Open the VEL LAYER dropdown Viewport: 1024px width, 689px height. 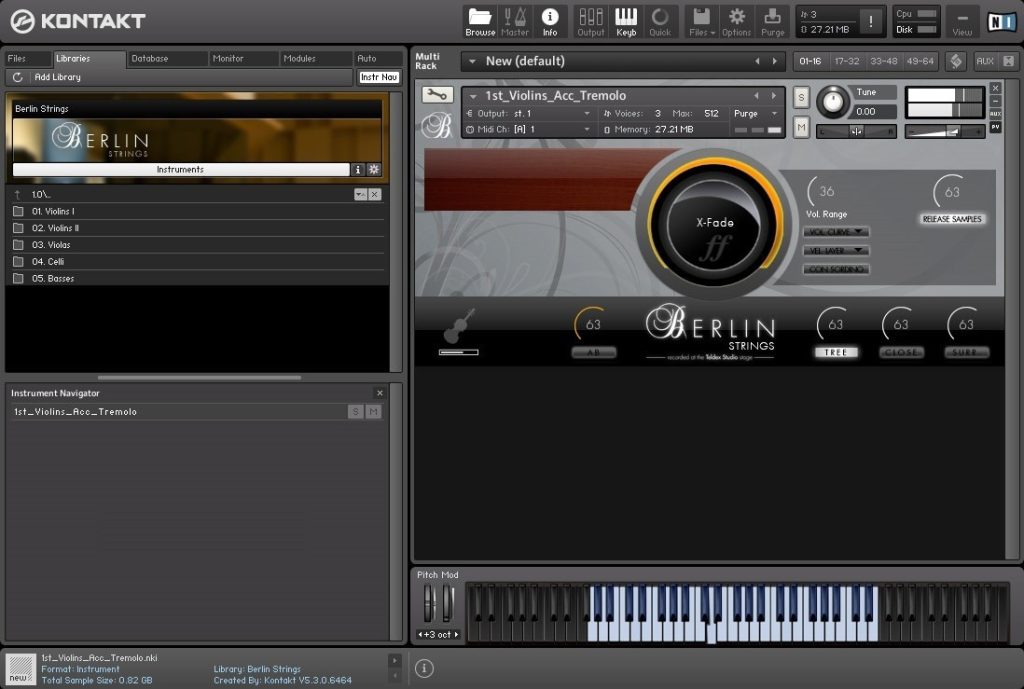point(836,250)
